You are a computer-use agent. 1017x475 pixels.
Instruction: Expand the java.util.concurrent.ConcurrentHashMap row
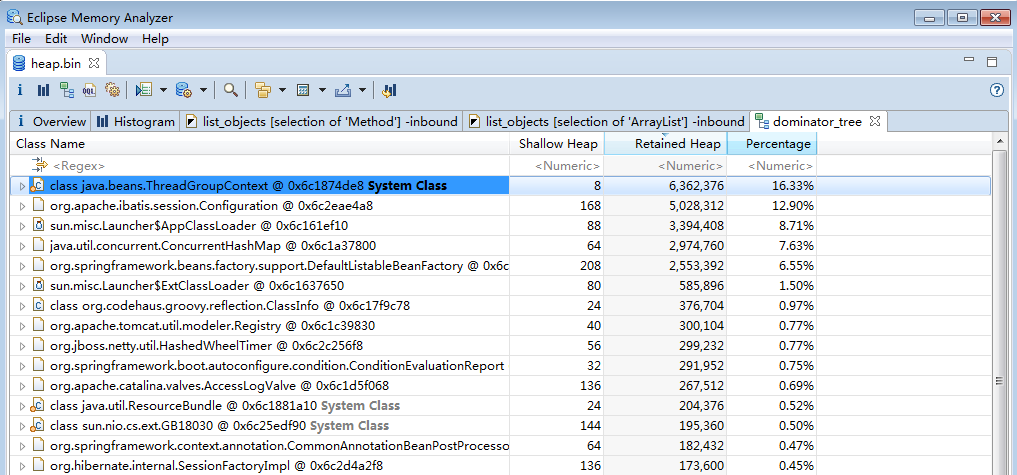coord(23,246)
